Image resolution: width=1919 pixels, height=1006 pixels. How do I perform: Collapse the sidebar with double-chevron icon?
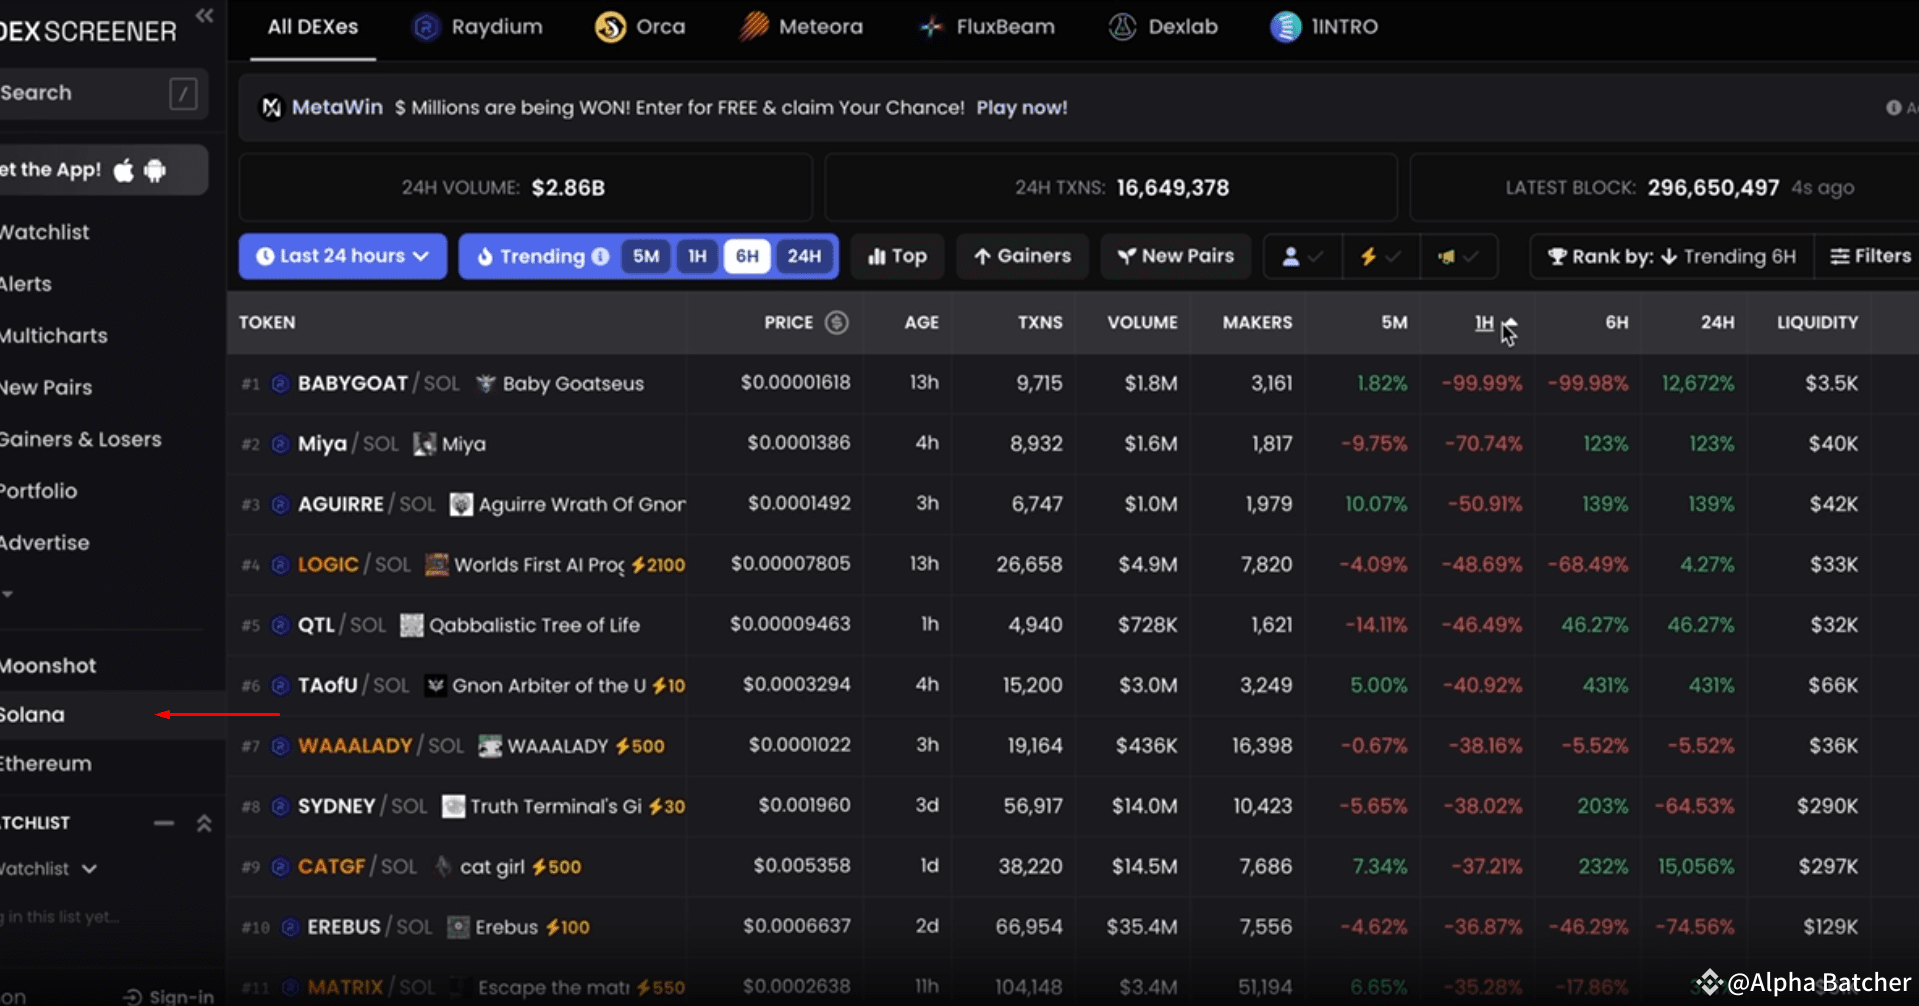point(205,15)
